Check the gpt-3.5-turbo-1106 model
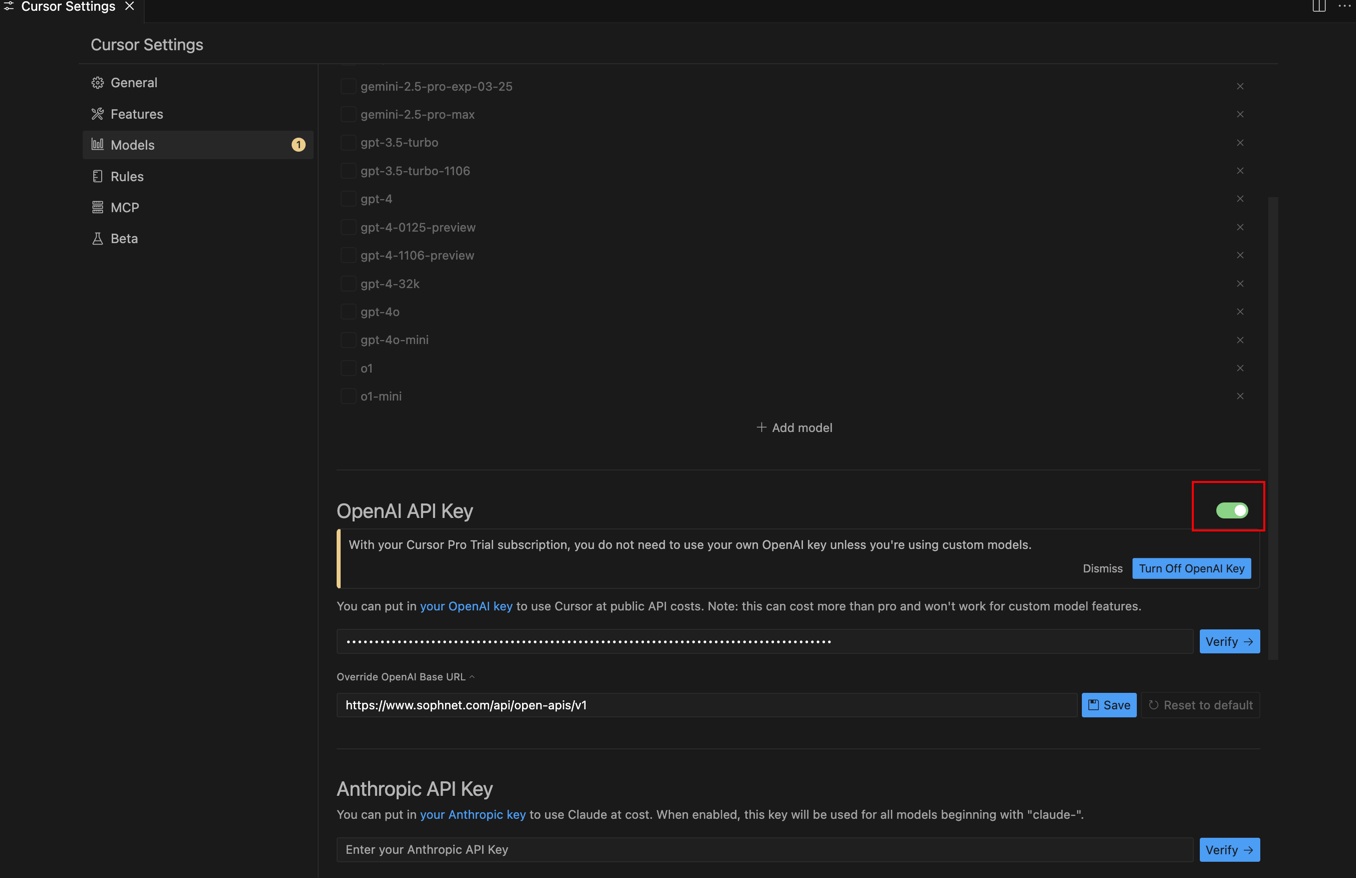The width and height of the screenshot is (1356, 878). (x=348, y=171)
